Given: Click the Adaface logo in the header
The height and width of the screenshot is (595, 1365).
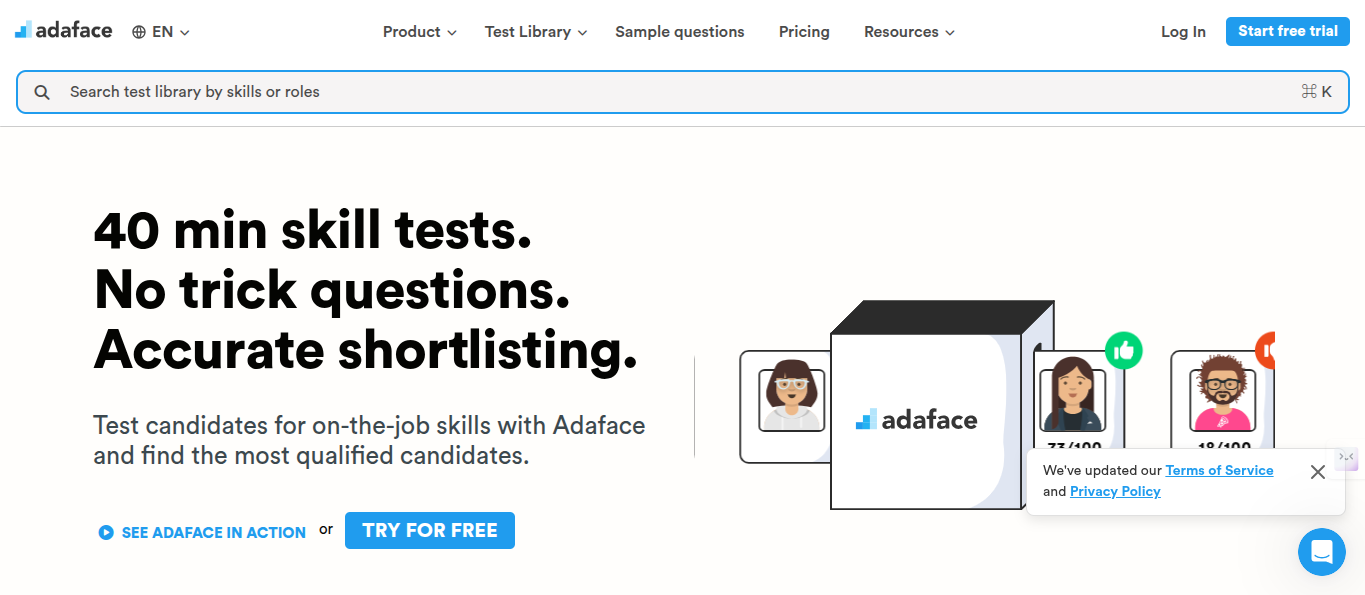Looking at the screenshot, I should click(64, 30).
